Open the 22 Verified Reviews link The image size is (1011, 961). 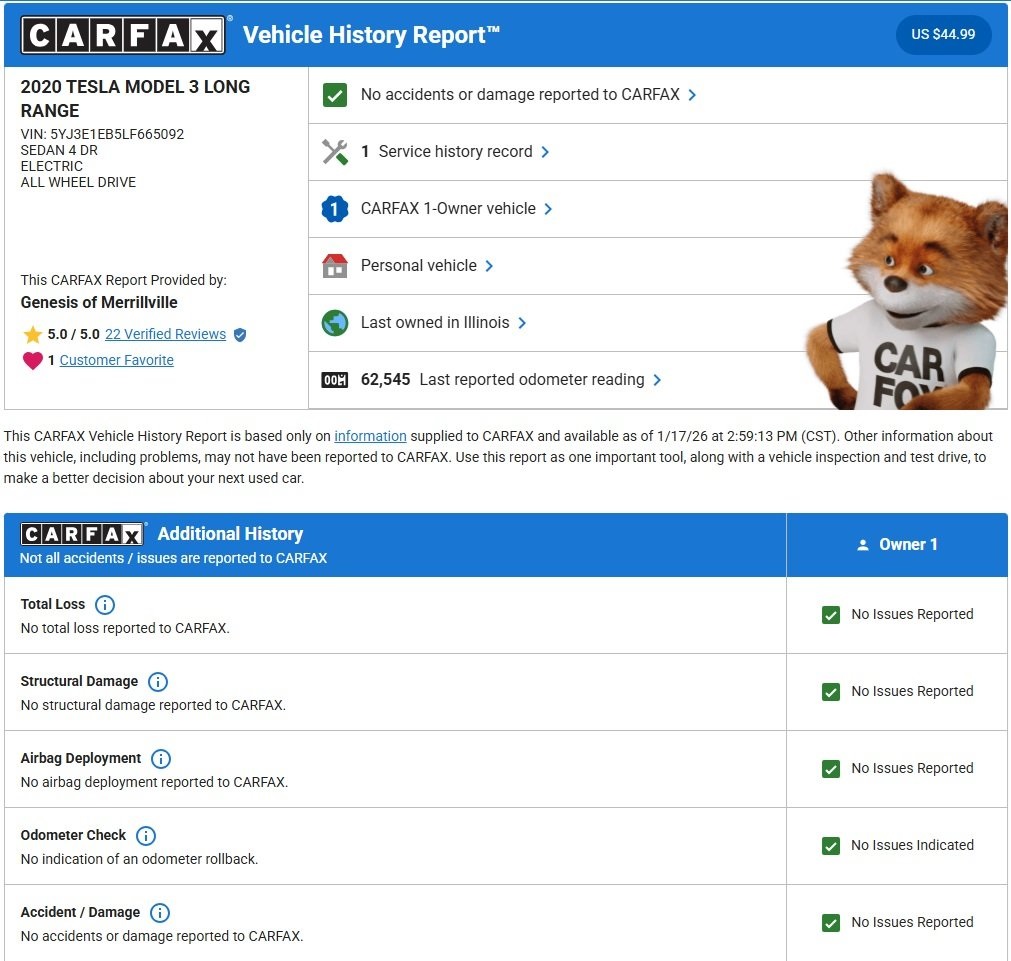click(x=165, y=334)
